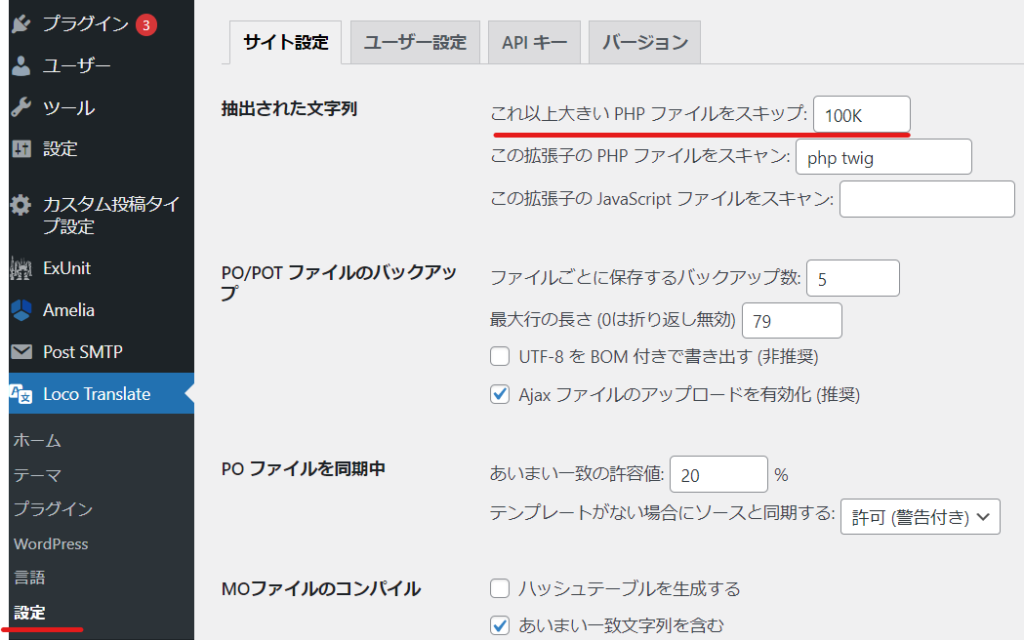Viewport: 1024px width, 640px height.
Task: Click the settings sliders icon in sidebar
Action: (x=21, y=149)
